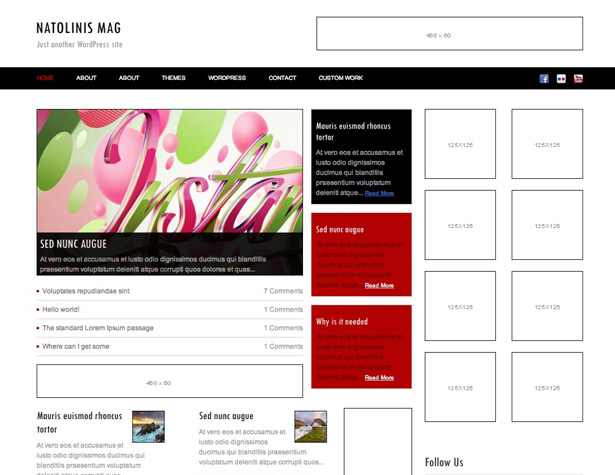Open the rocky coast sunset thumbnail
615x475 pixels.
(x=148, y=427)
